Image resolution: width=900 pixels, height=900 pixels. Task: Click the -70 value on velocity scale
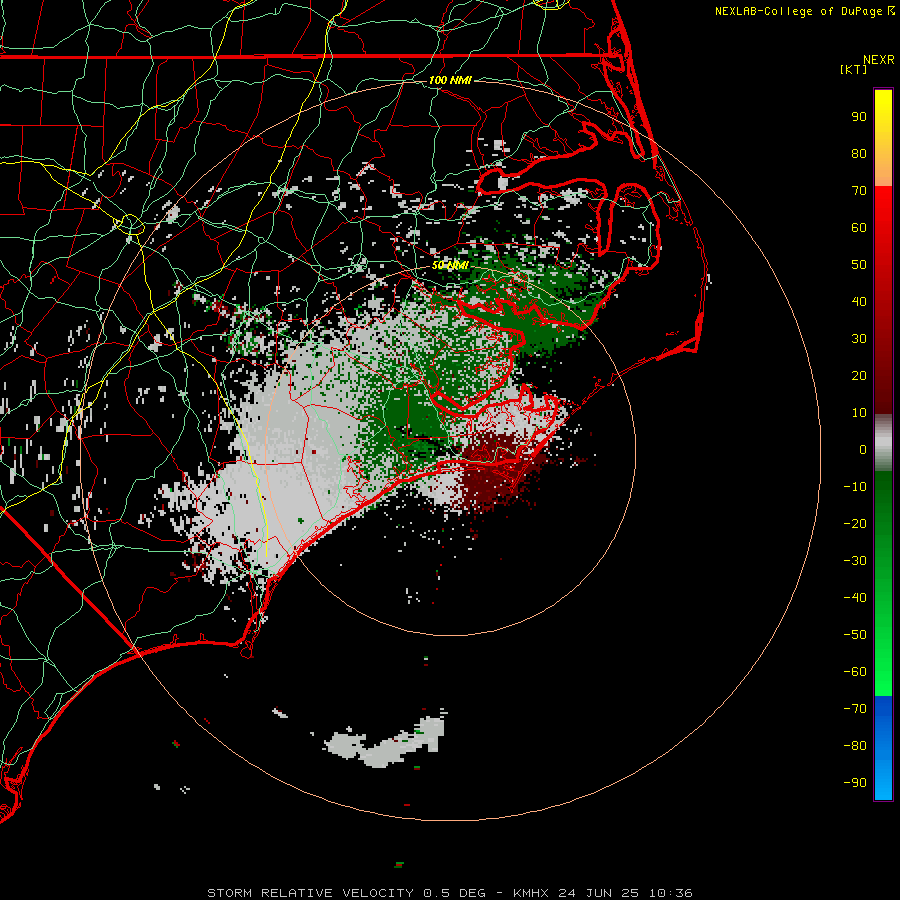click(x=855, y=709)
